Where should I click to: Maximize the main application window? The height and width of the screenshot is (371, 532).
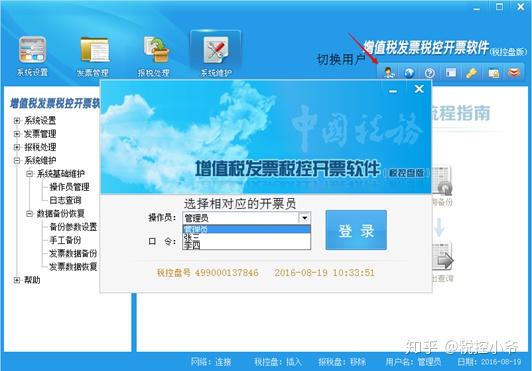(x=499, y=6)
